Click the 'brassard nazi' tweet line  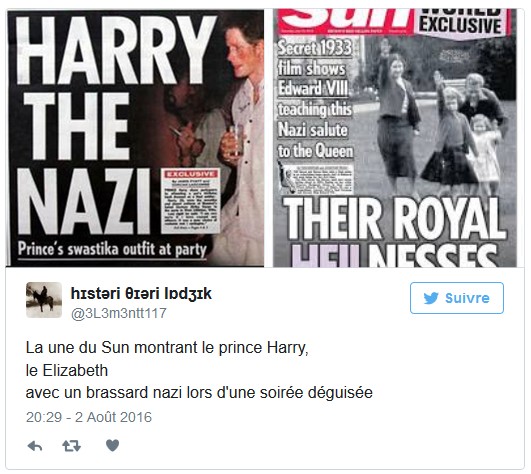[199, 393]
